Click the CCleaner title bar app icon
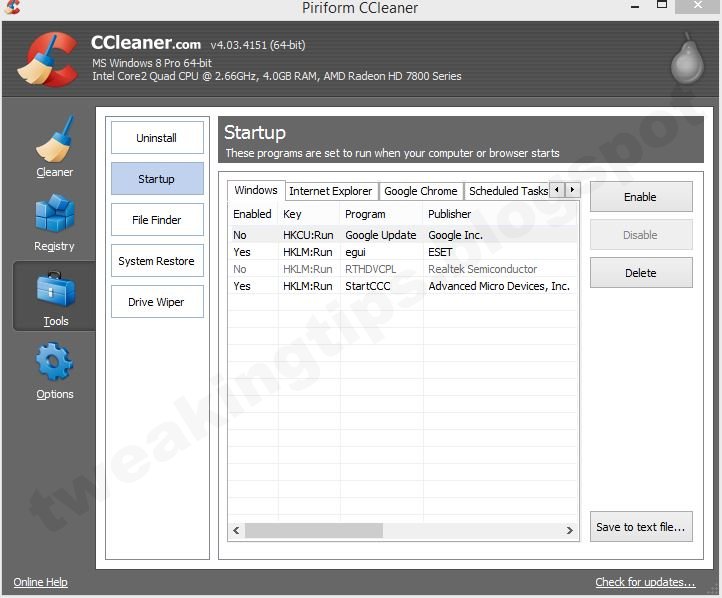 pos(12,6)
